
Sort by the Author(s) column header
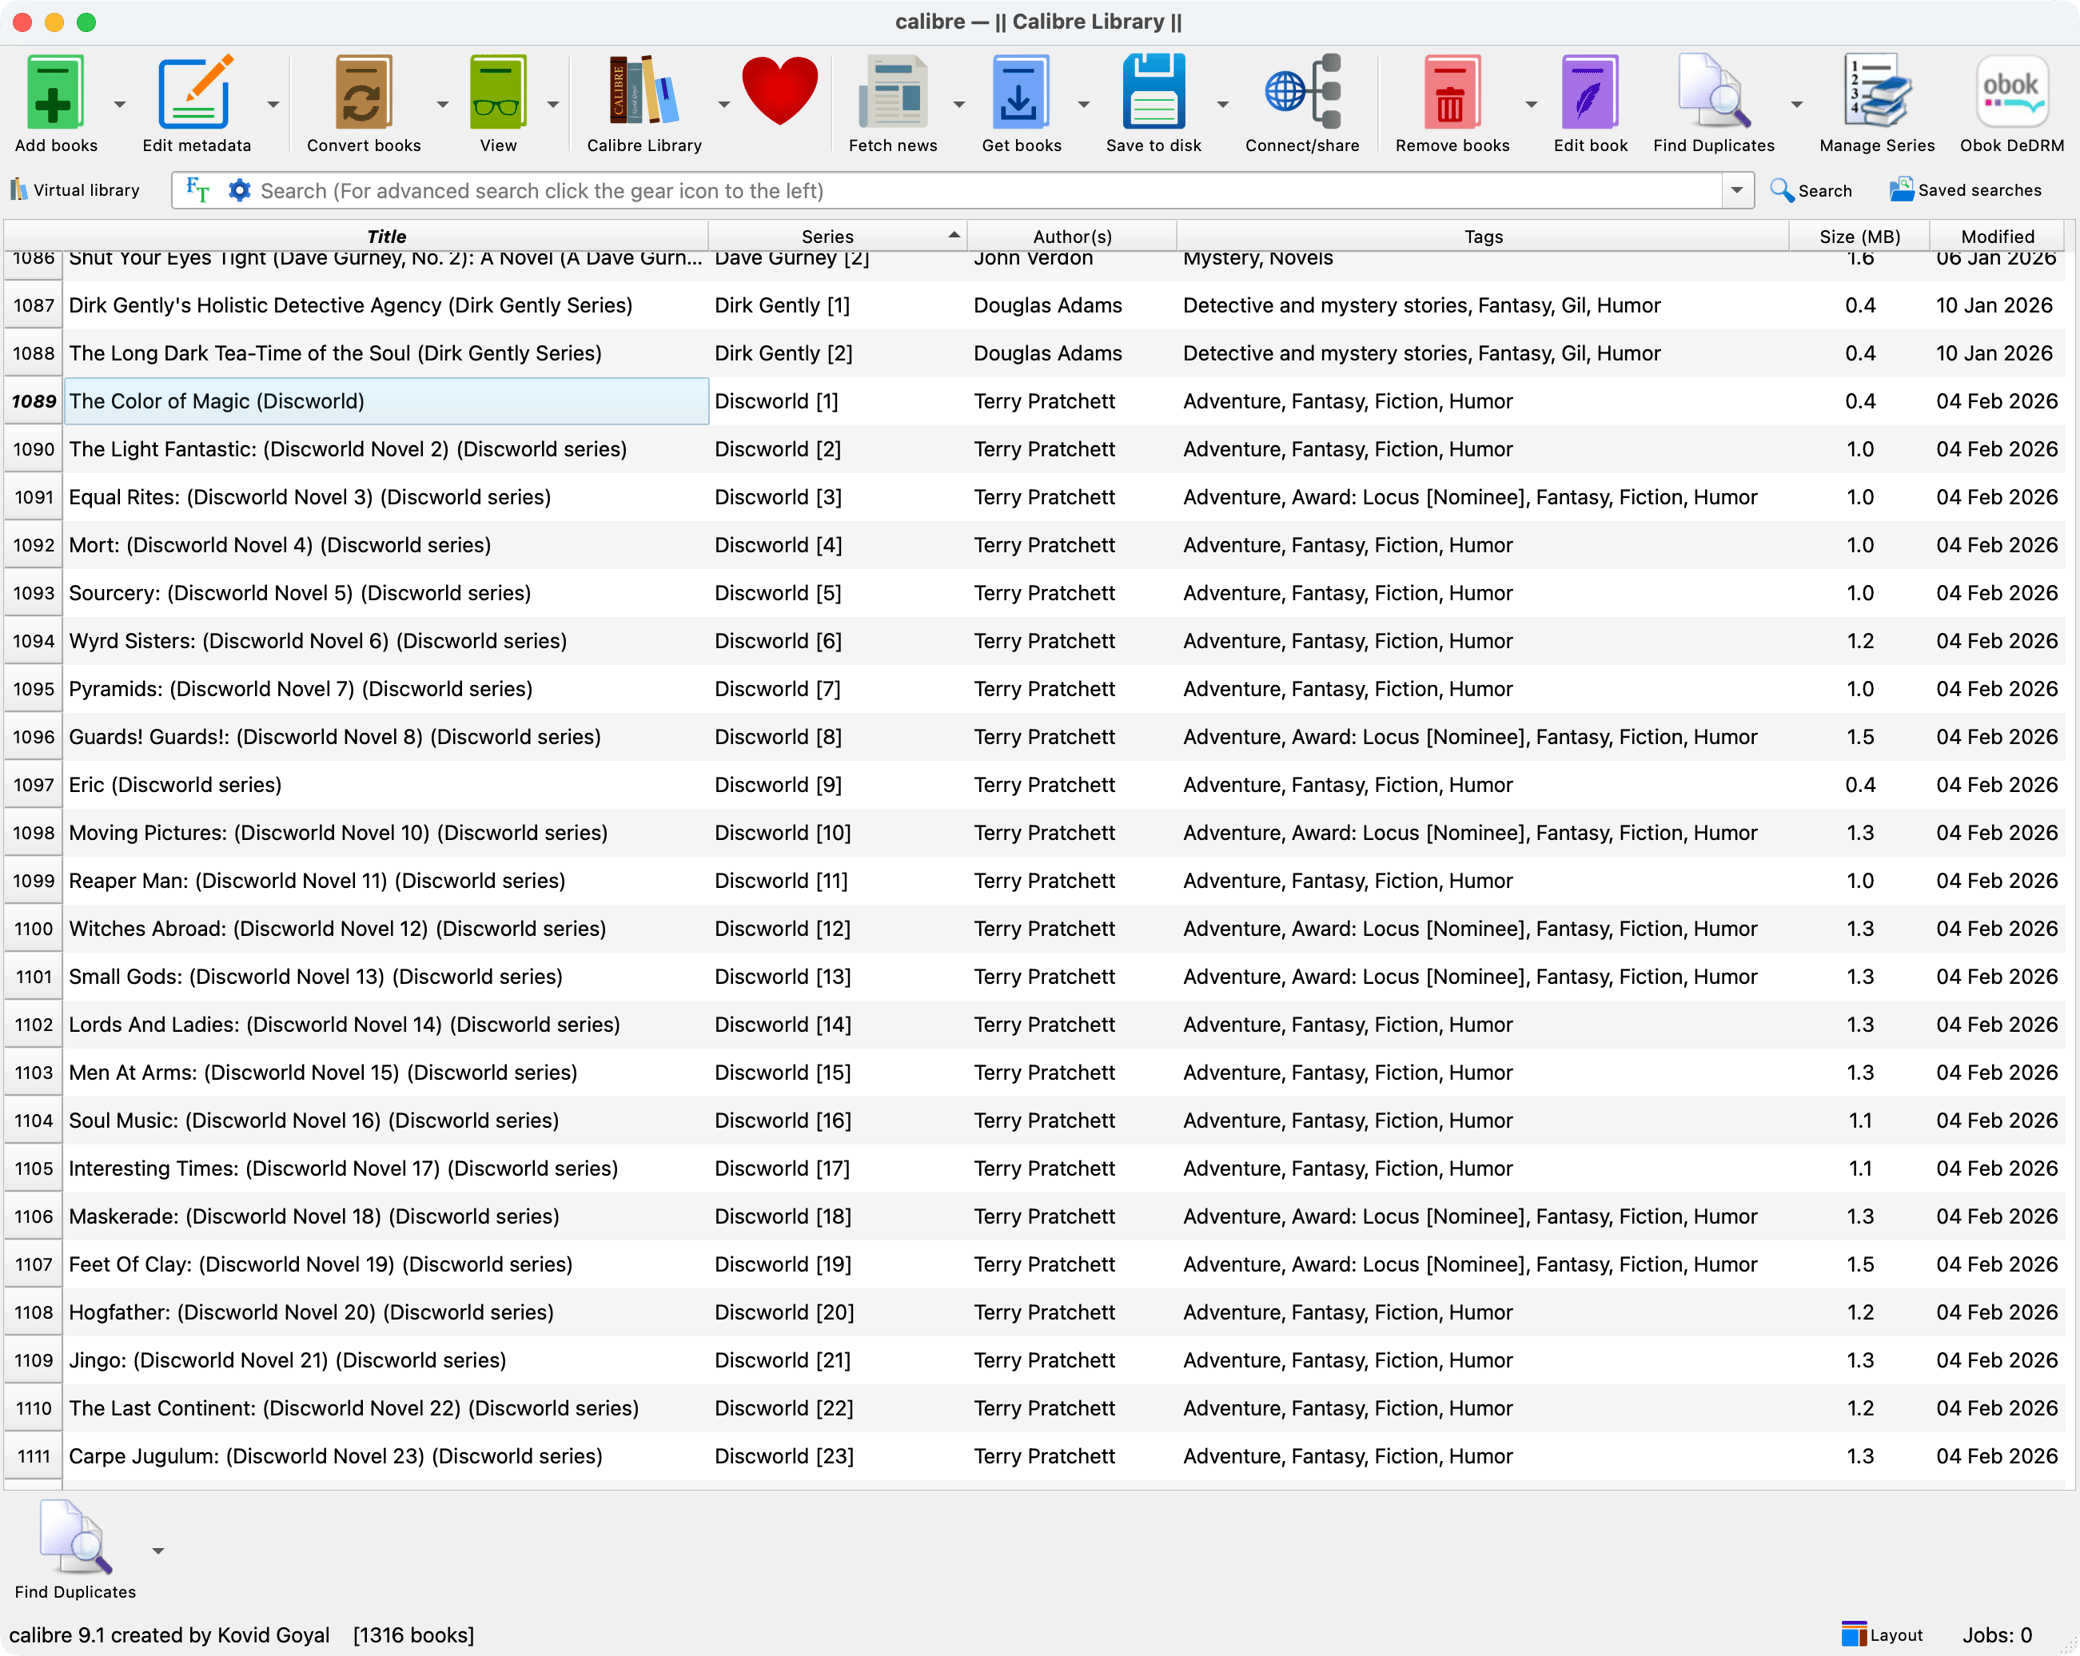pos(1071,236)
